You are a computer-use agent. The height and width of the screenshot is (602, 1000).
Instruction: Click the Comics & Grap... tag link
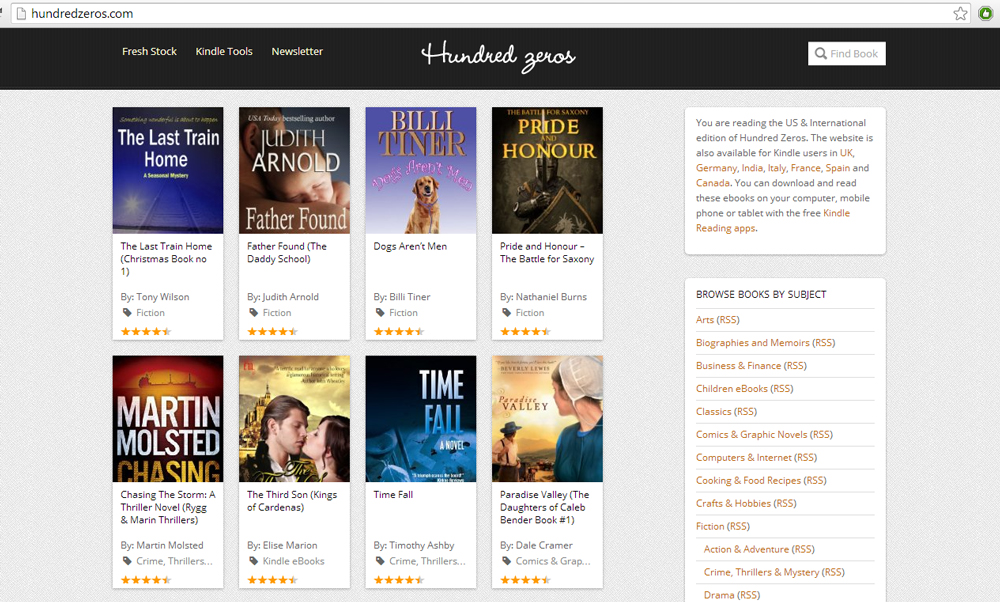pyautogui.click(x=553, y=561)
